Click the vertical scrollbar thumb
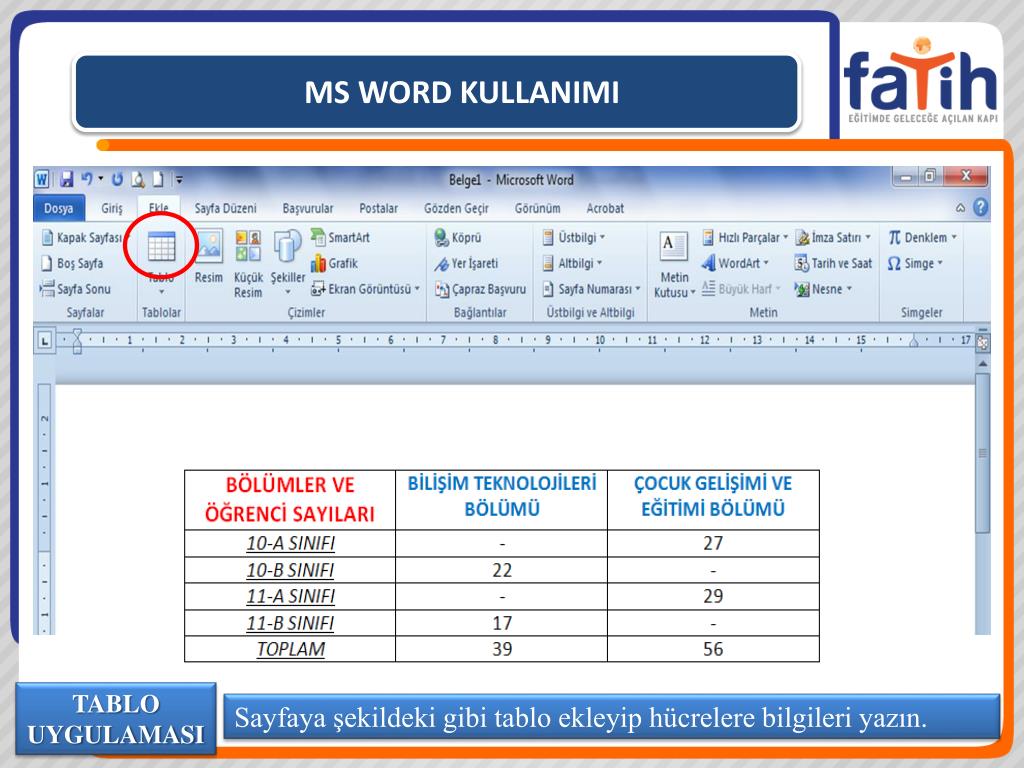The image size is (1024, 768). click(x=982, y=453)
